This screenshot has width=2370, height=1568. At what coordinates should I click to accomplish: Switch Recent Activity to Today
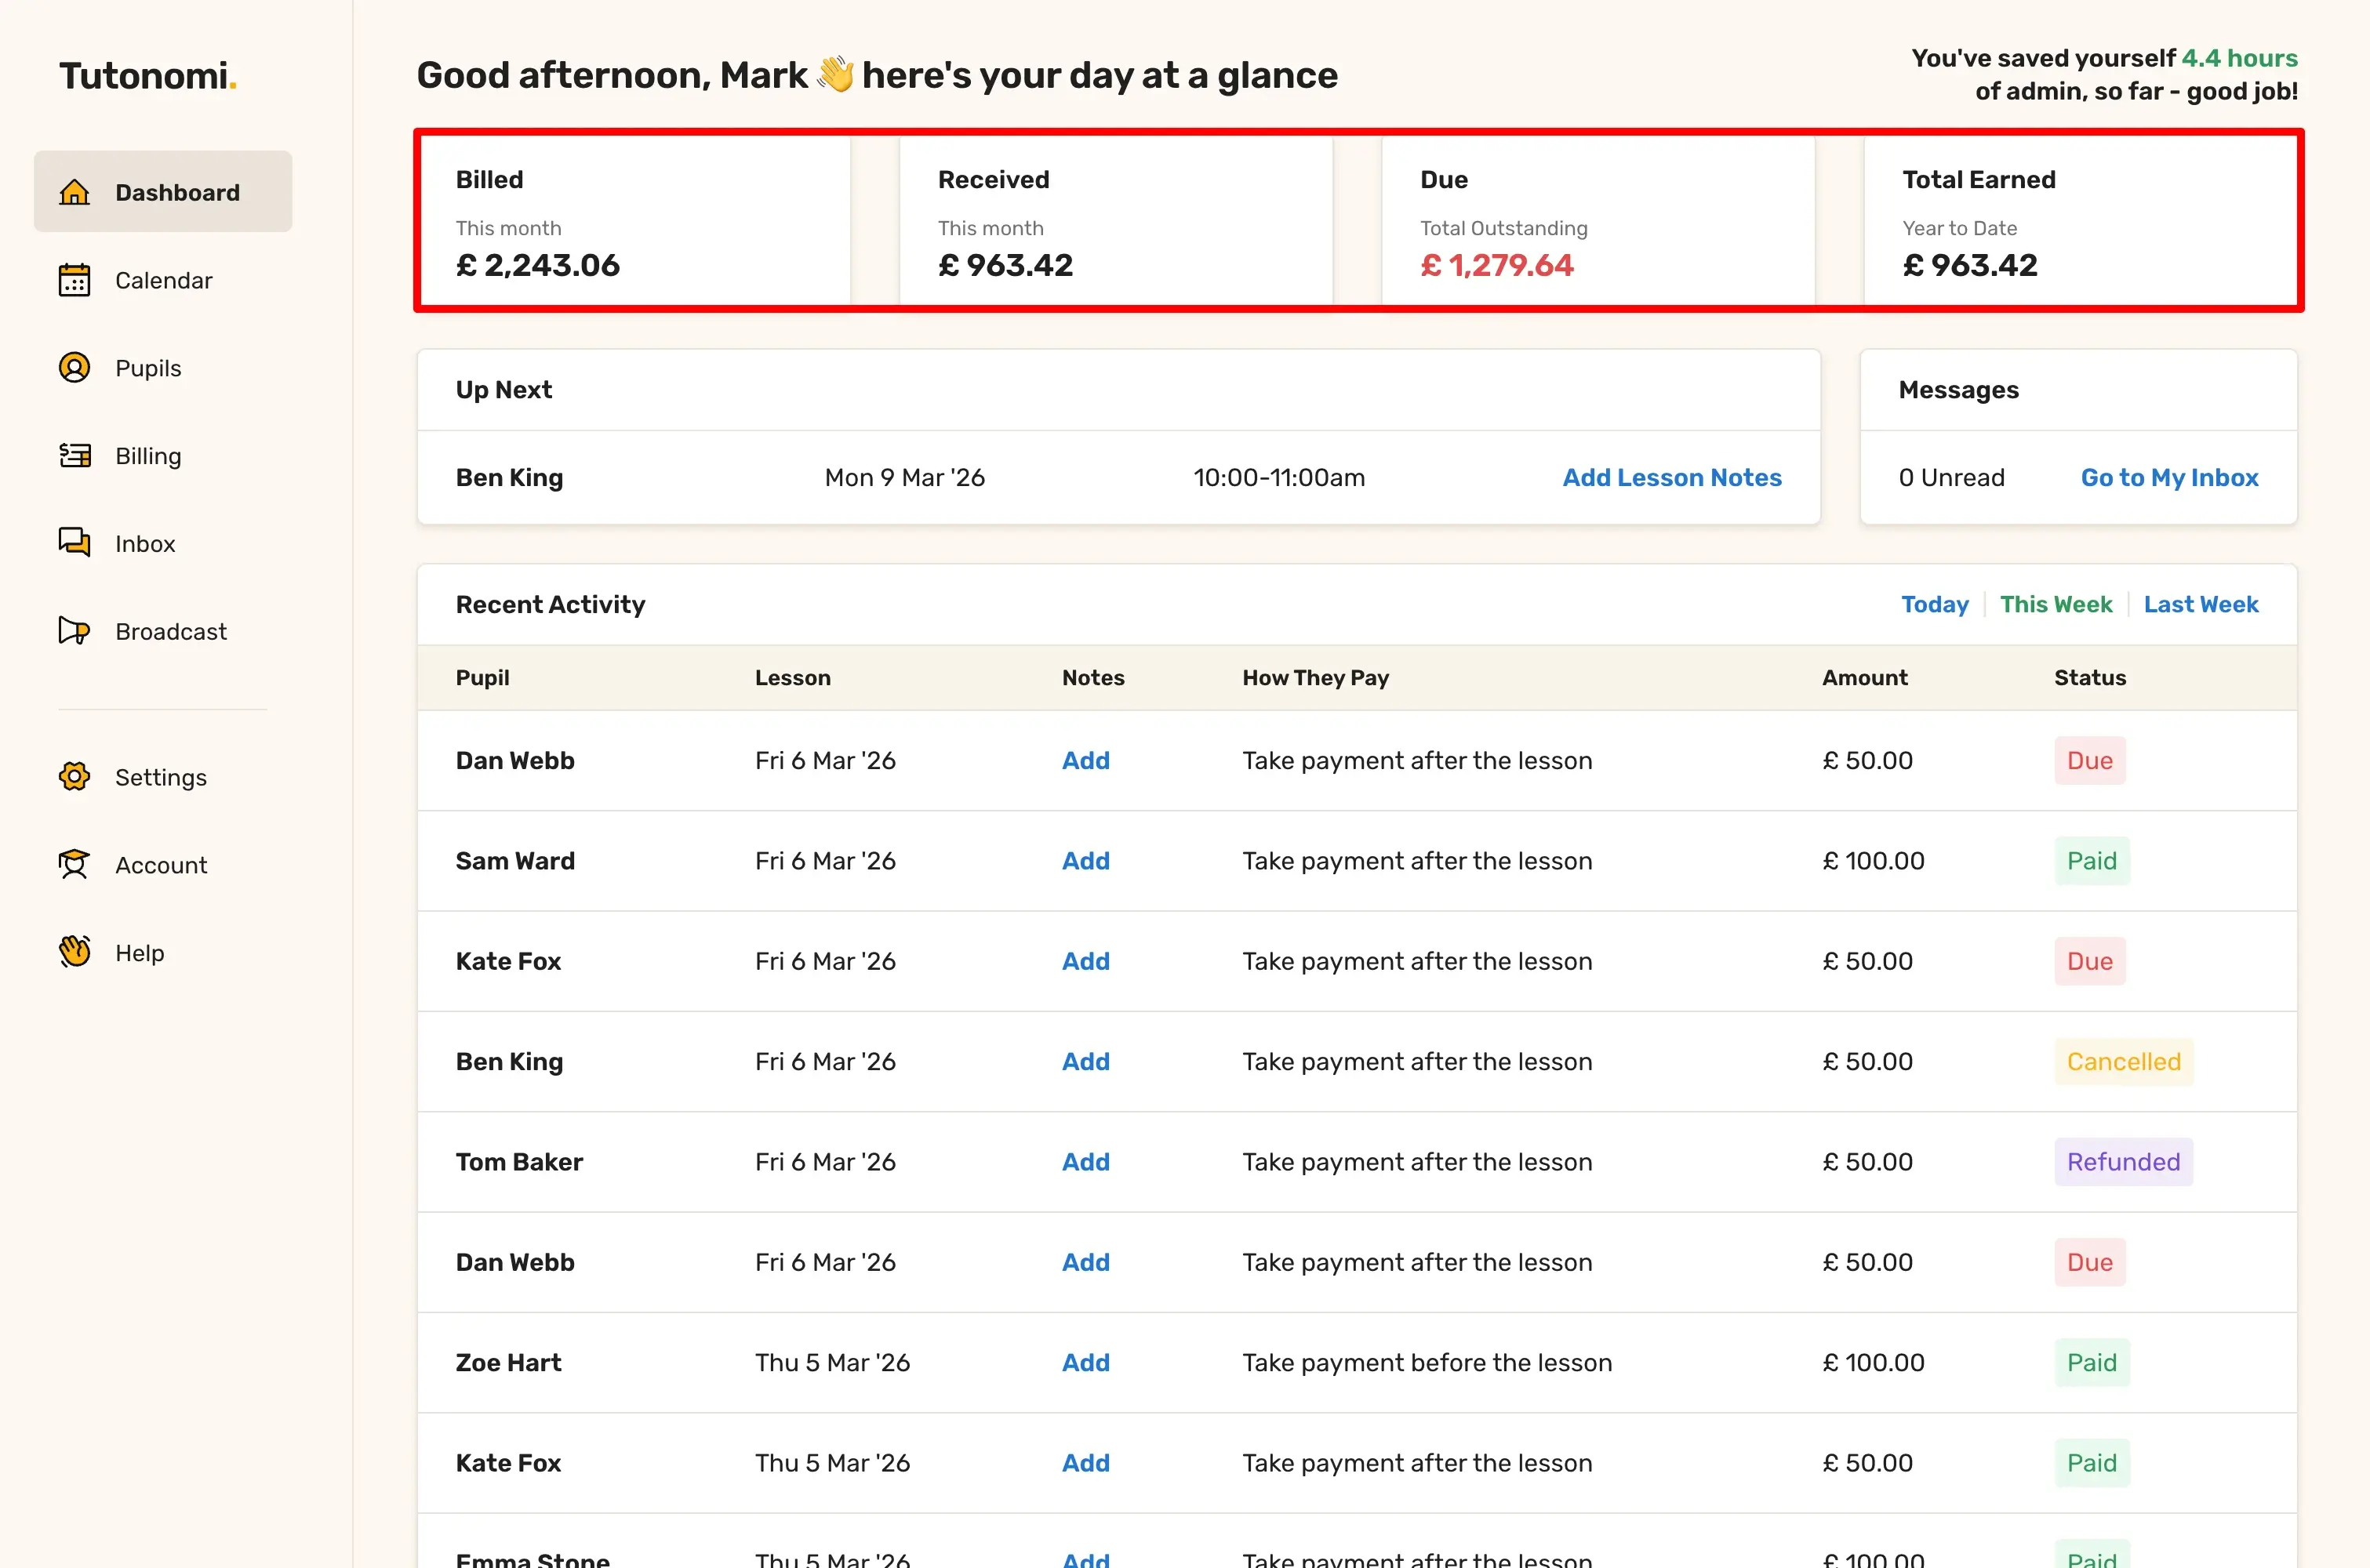tap(1934, 604)
